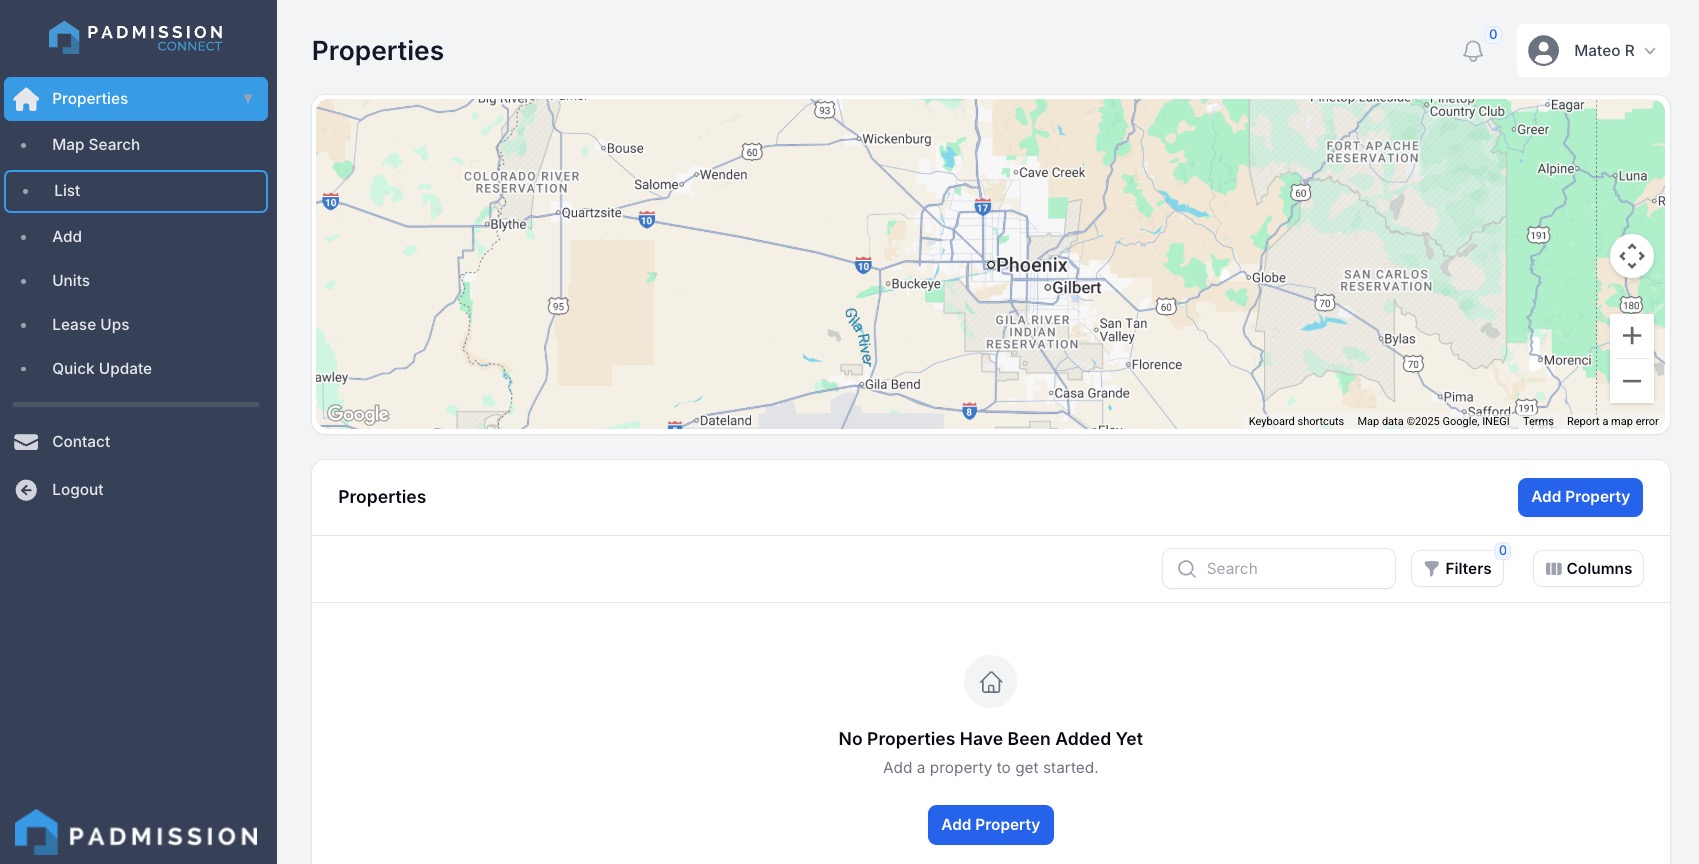
Task: Click the Padmission Connect logo
Action: pos(135,37)
